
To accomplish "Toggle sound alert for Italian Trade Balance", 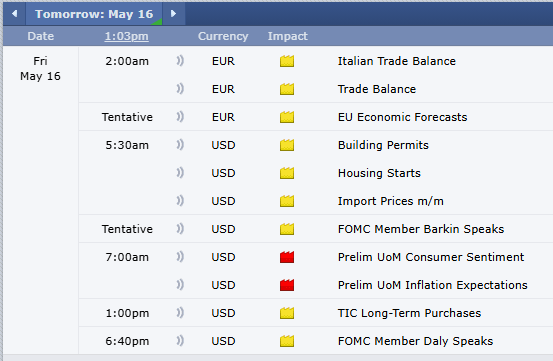I will pos(180,61).
